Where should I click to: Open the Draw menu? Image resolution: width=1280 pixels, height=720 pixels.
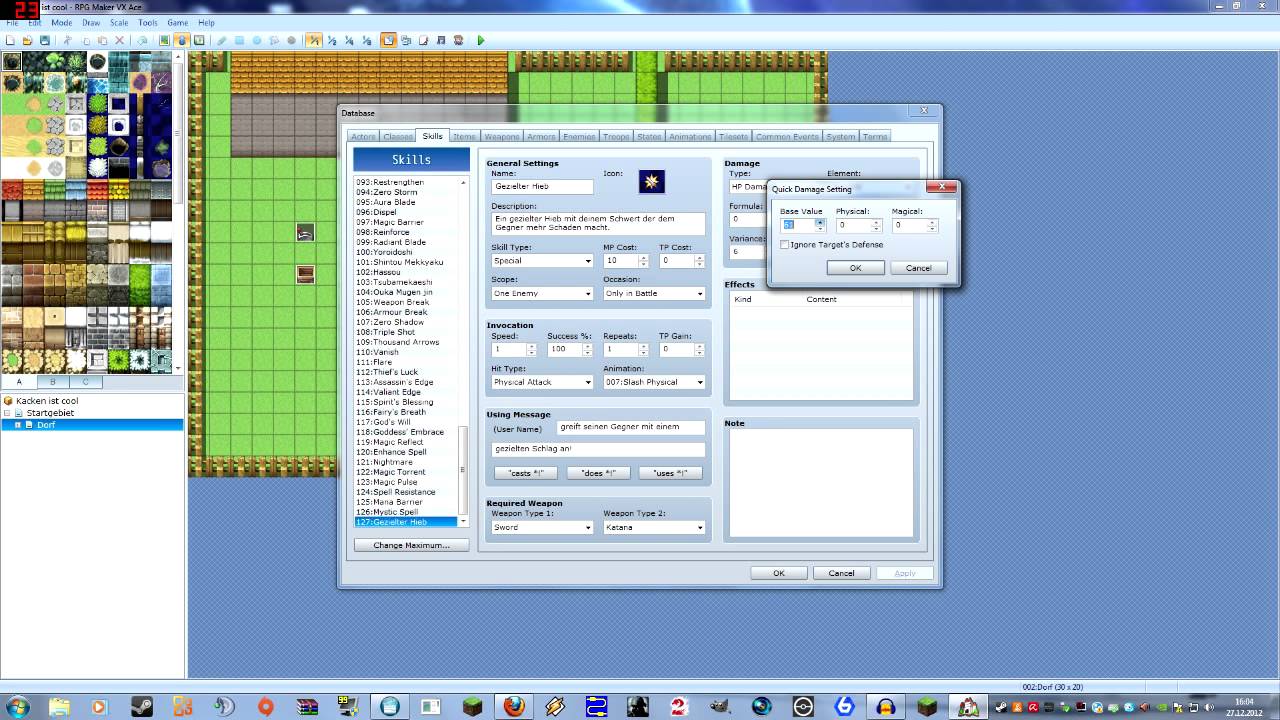[91, 22]
